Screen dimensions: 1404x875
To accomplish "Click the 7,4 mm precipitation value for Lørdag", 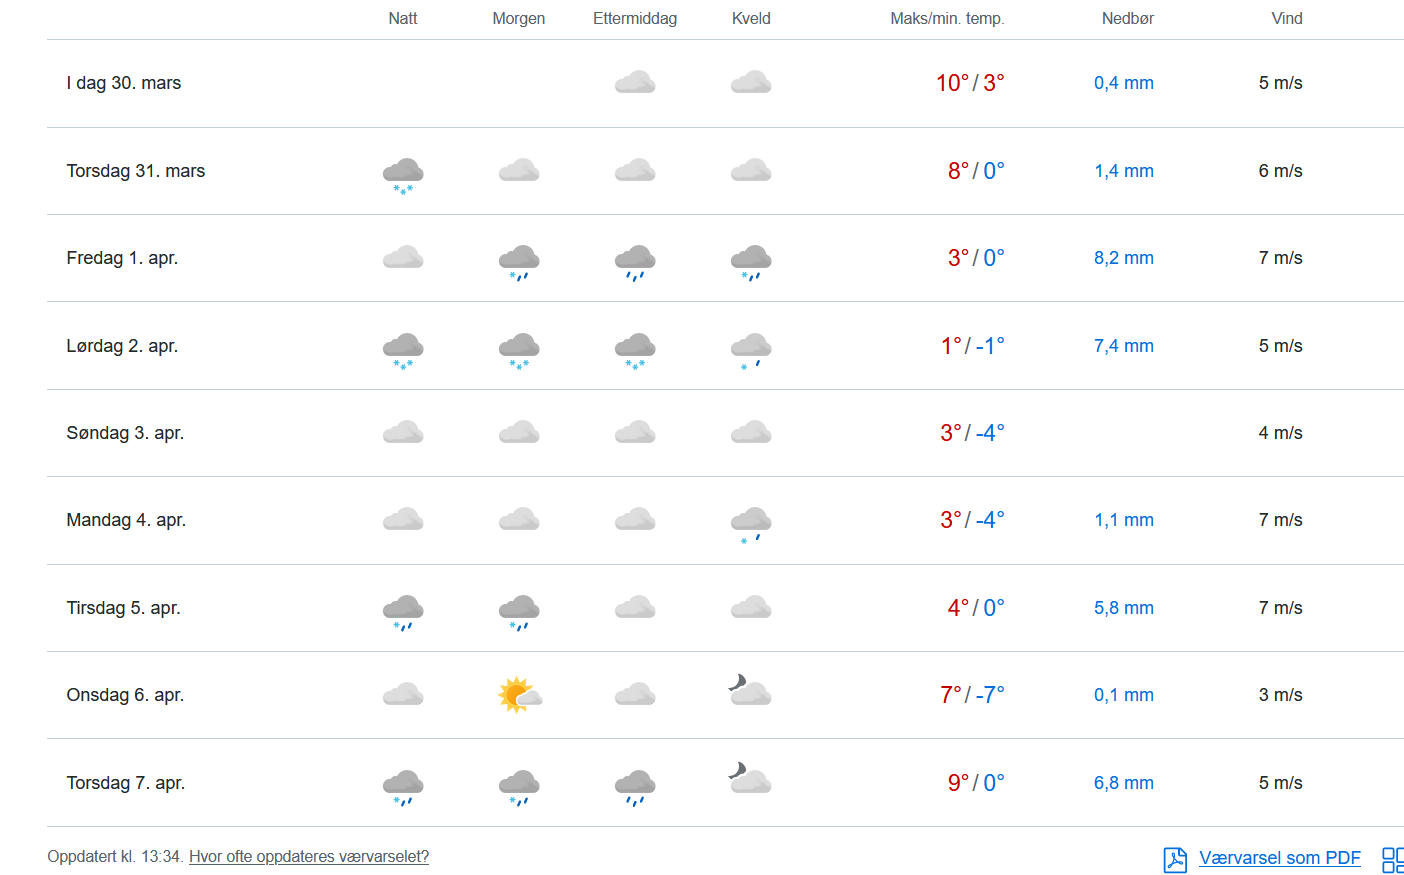I will point(1123,346).
